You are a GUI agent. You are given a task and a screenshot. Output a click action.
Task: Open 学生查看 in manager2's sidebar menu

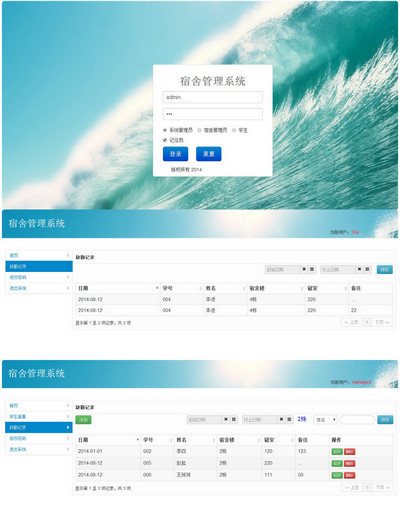[x=39, y=416]
